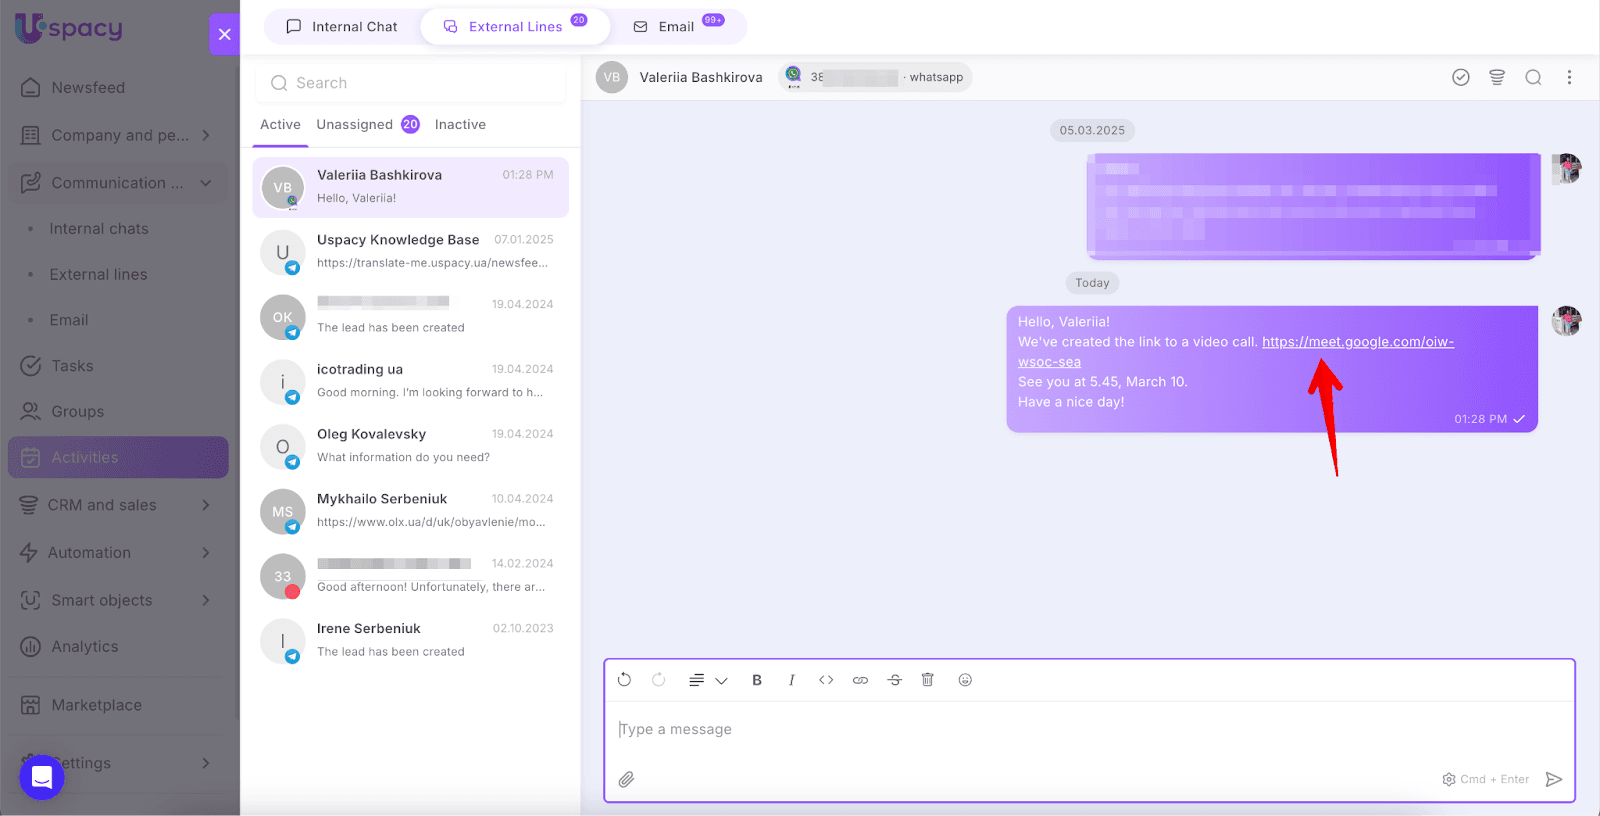Mark the conversation complete with the checkmark icon

(x=1461, y=77)
